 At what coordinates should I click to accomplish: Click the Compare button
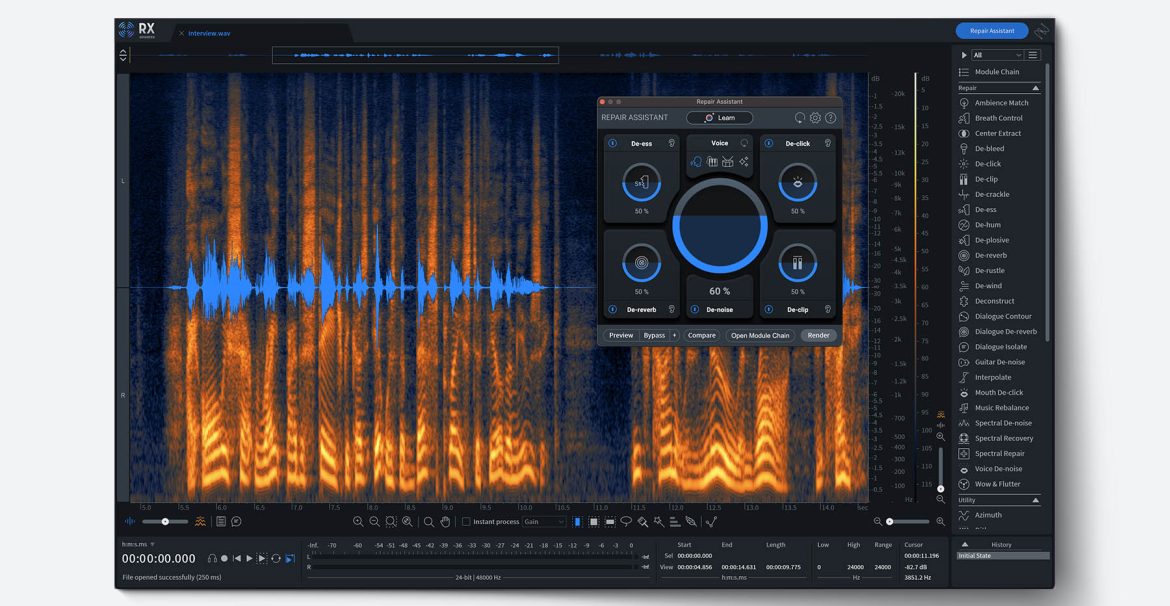coord(701,335)
